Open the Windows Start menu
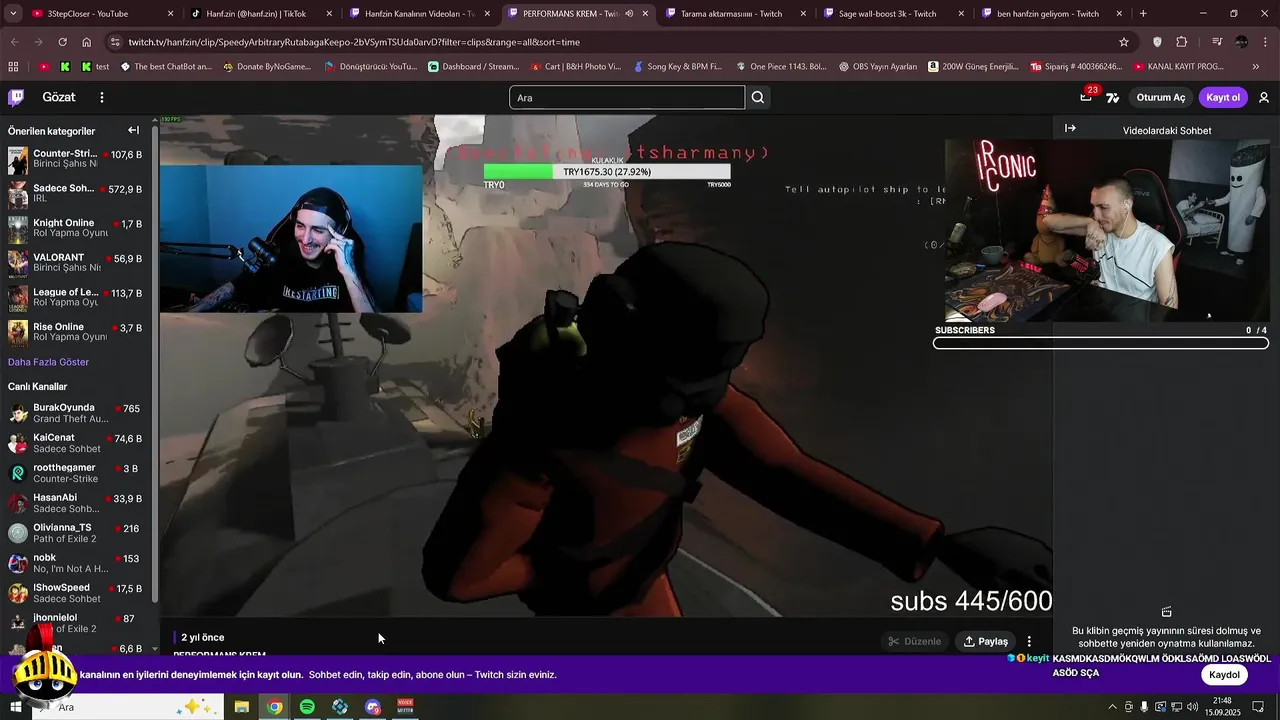 (15, 707)
